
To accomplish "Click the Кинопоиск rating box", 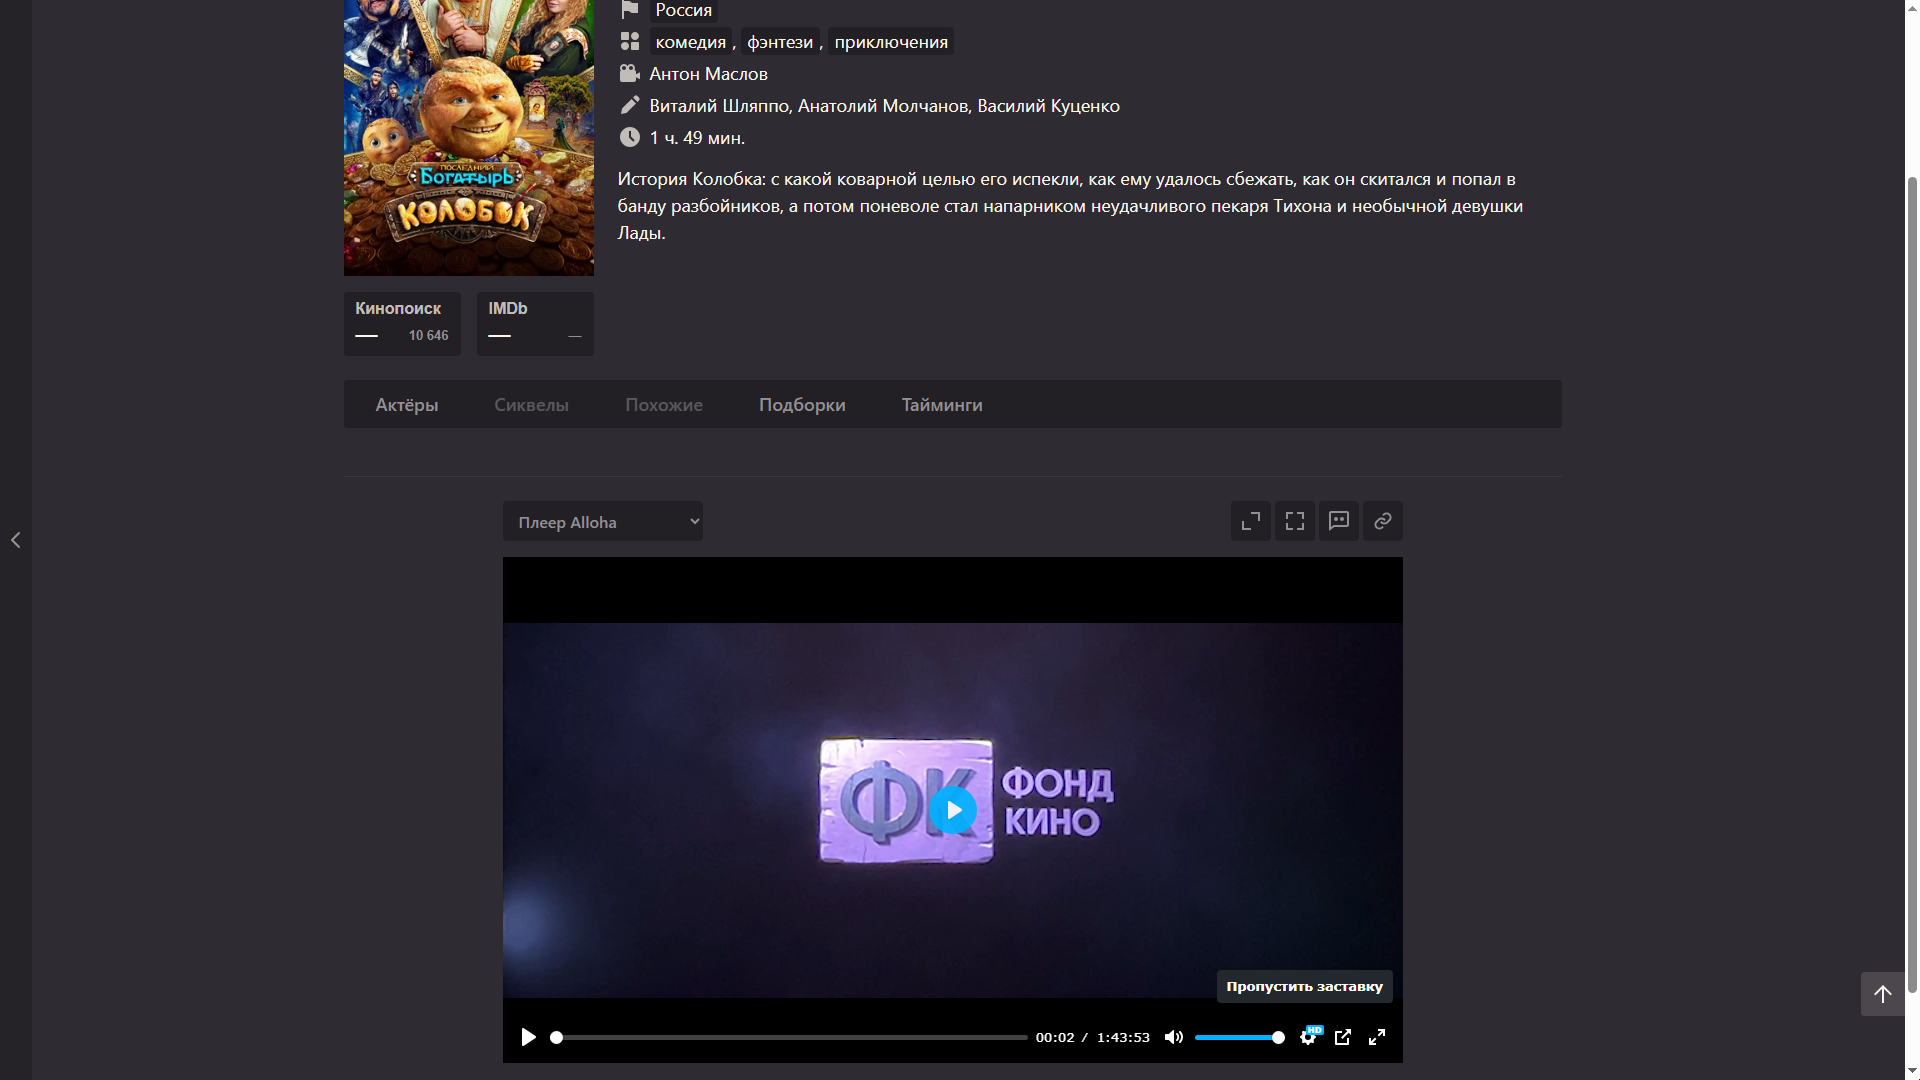I will [x=402, y=324].
